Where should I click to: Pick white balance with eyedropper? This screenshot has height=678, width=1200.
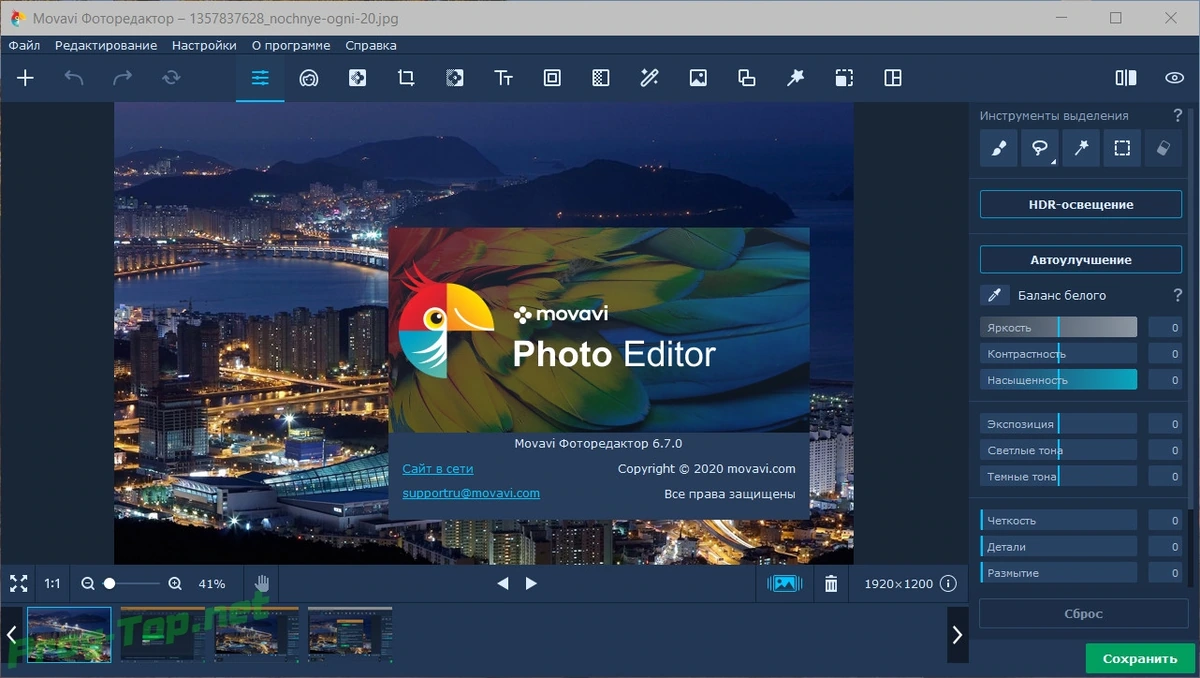tap(994, 295)
